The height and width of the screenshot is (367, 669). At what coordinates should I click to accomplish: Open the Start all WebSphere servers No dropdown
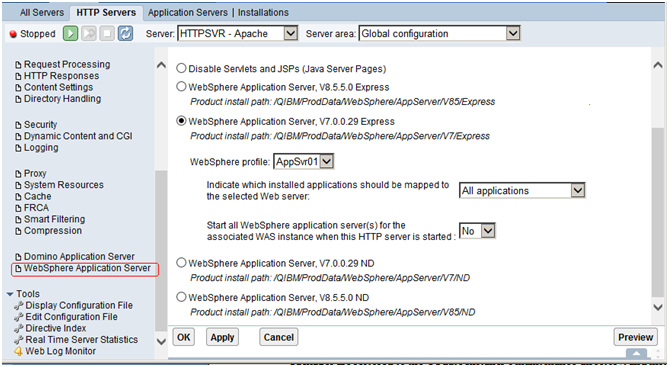pos(477,231)
